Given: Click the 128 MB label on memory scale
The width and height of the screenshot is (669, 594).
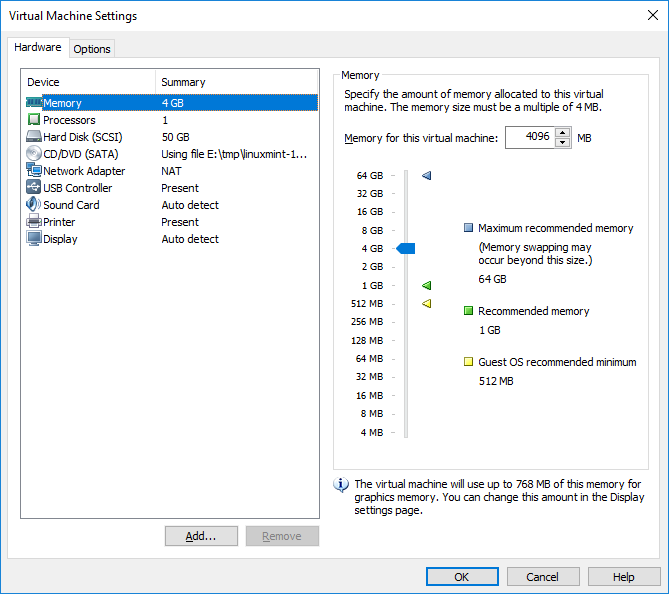Looking at the screenshot, I should point(367,341).
